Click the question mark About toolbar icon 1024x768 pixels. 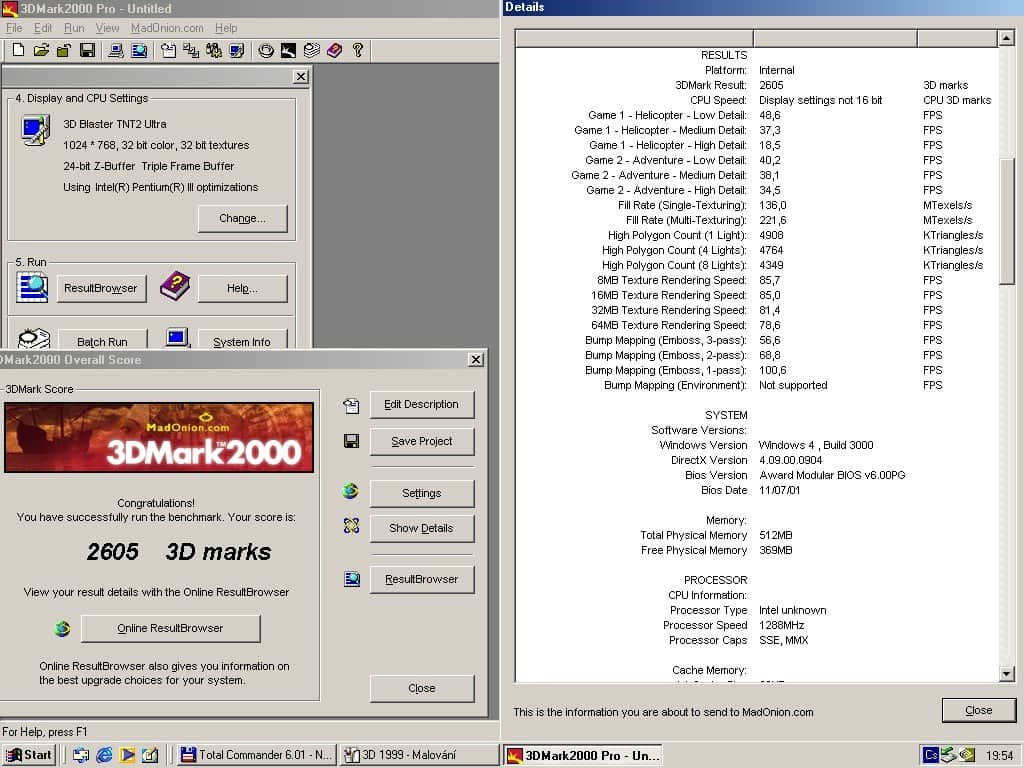click(357, 50)
